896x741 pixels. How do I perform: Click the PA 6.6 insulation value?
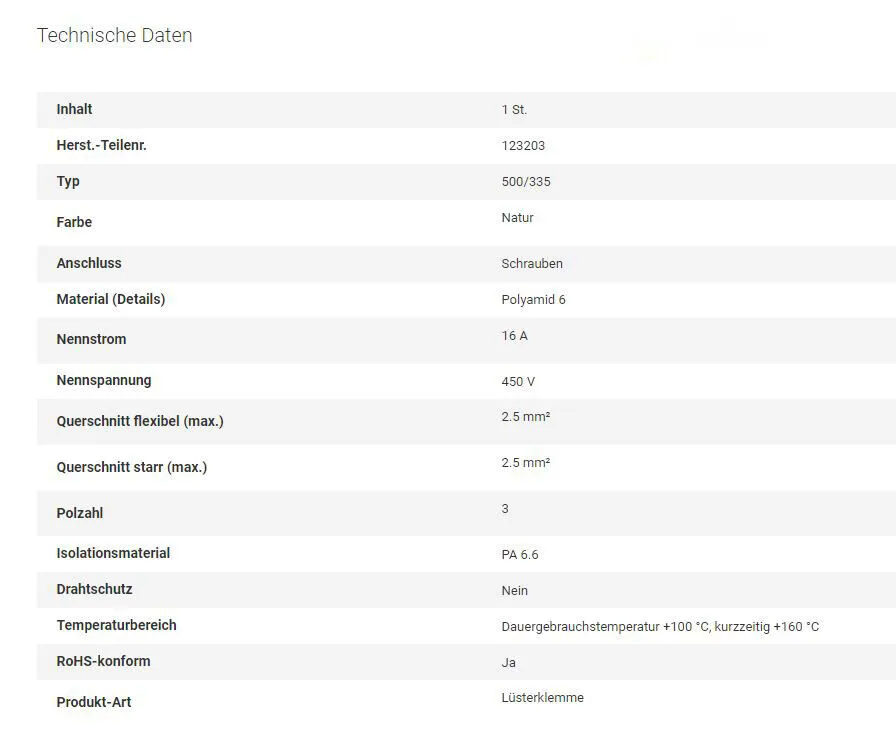(x=520, y=555)
